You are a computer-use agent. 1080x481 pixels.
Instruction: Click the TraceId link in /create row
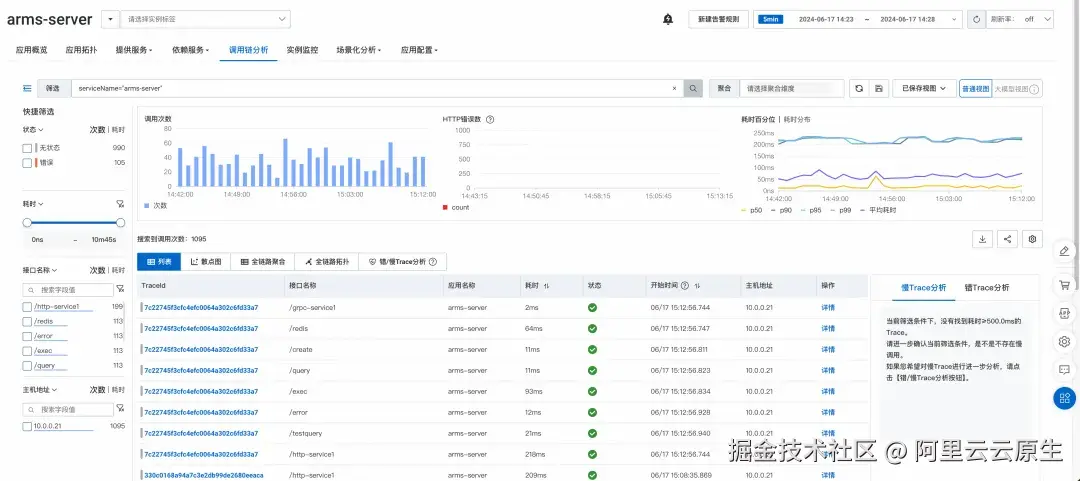click(x=201, y=349)
